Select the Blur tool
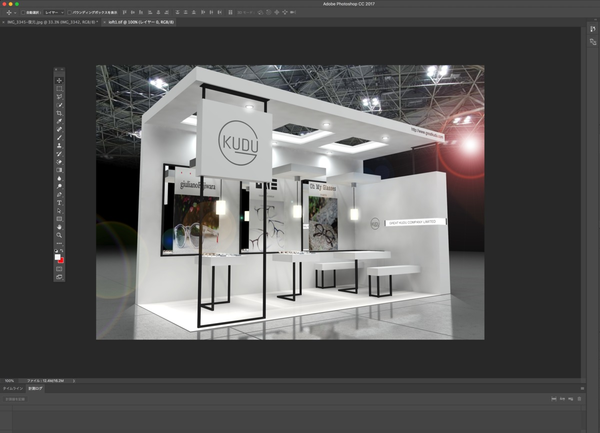 [x=59, y=178]
